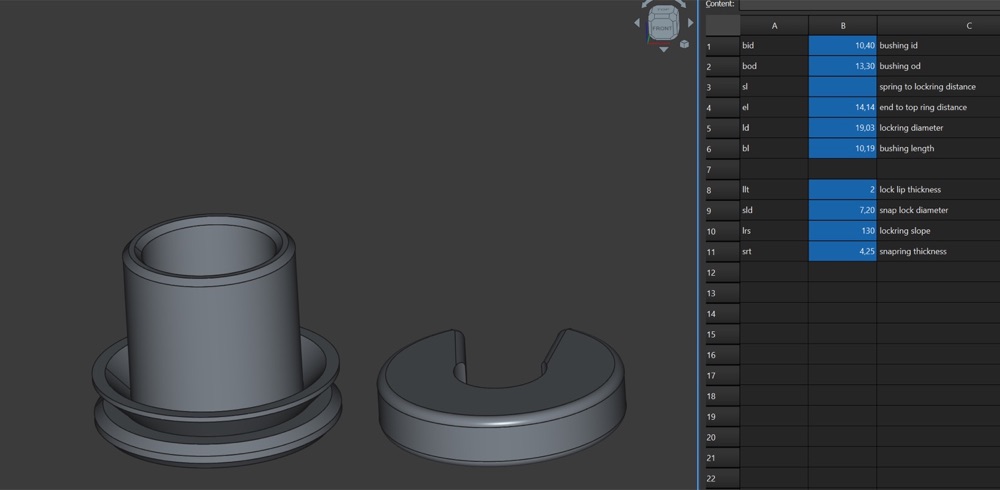Select column C header
This screenshot has height=490, width=1000.
[939, 26]
